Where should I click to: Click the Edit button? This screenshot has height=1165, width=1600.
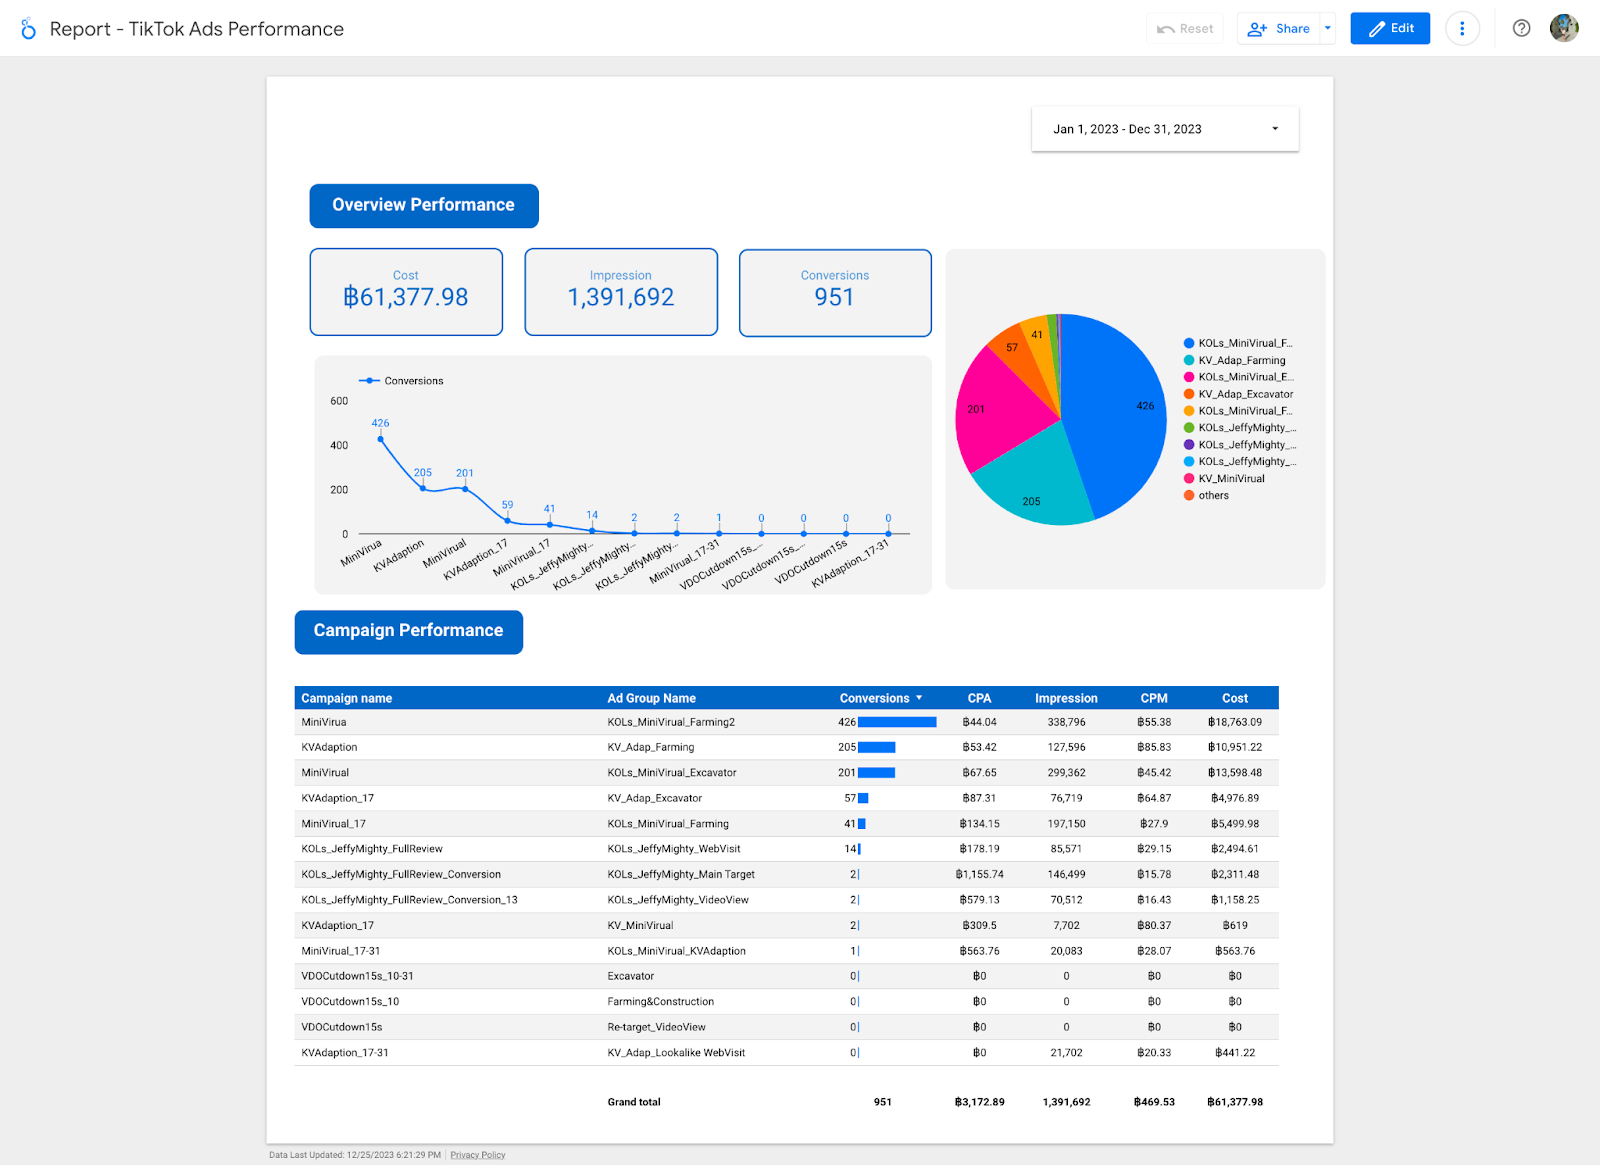tap(1390, 29)
